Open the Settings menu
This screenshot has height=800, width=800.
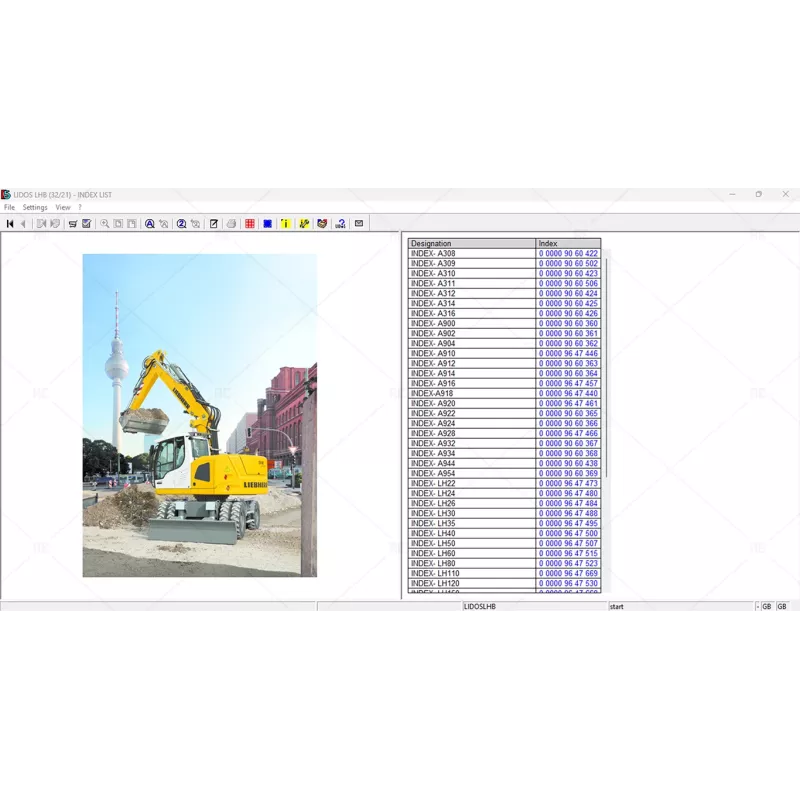[36, 207]
